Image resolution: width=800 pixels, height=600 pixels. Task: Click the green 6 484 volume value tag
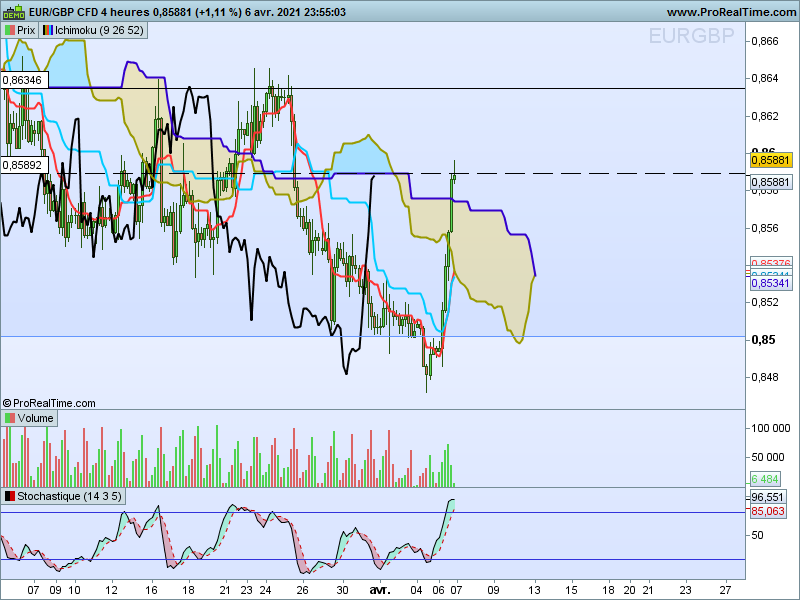click(x=765, y=480)
